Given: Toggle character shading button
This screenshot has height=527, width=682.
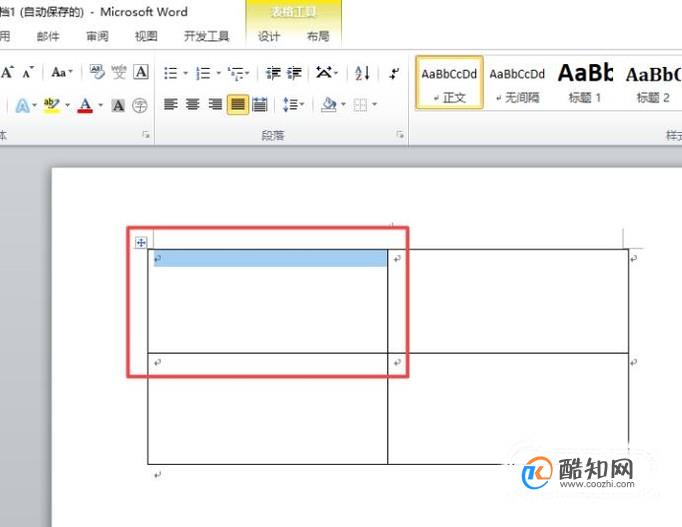Looking at the screenshot, I should click(x=118, y=105).
